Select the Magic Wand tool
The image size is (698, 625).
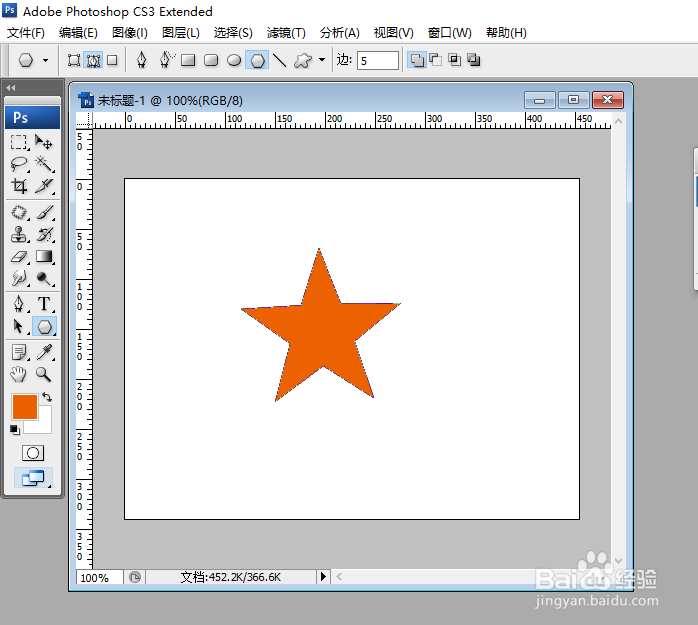(44, 164)
